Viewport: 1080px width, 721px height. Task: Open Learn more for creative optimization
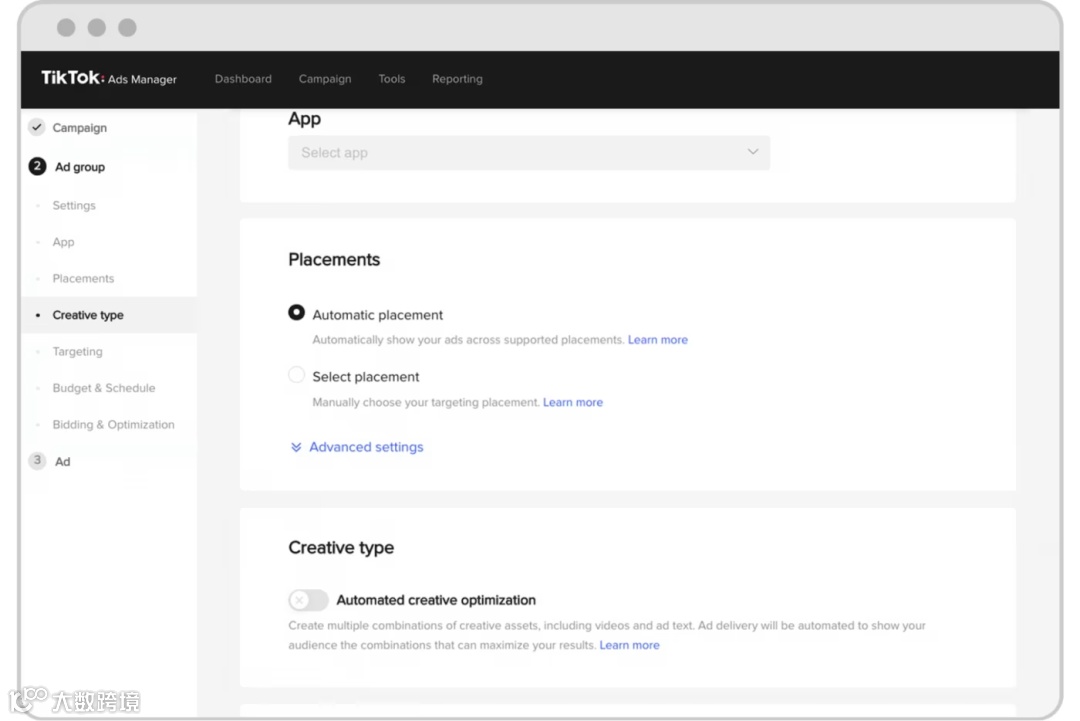pyautogui.click(x=630, y=645)
